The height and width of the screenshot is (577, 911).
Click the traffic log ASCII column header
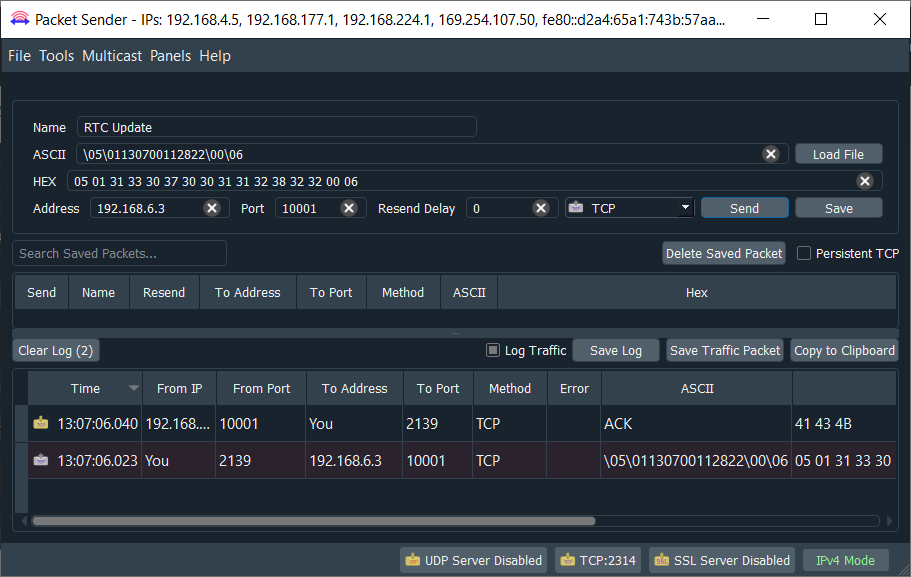[x=697, y=388]
